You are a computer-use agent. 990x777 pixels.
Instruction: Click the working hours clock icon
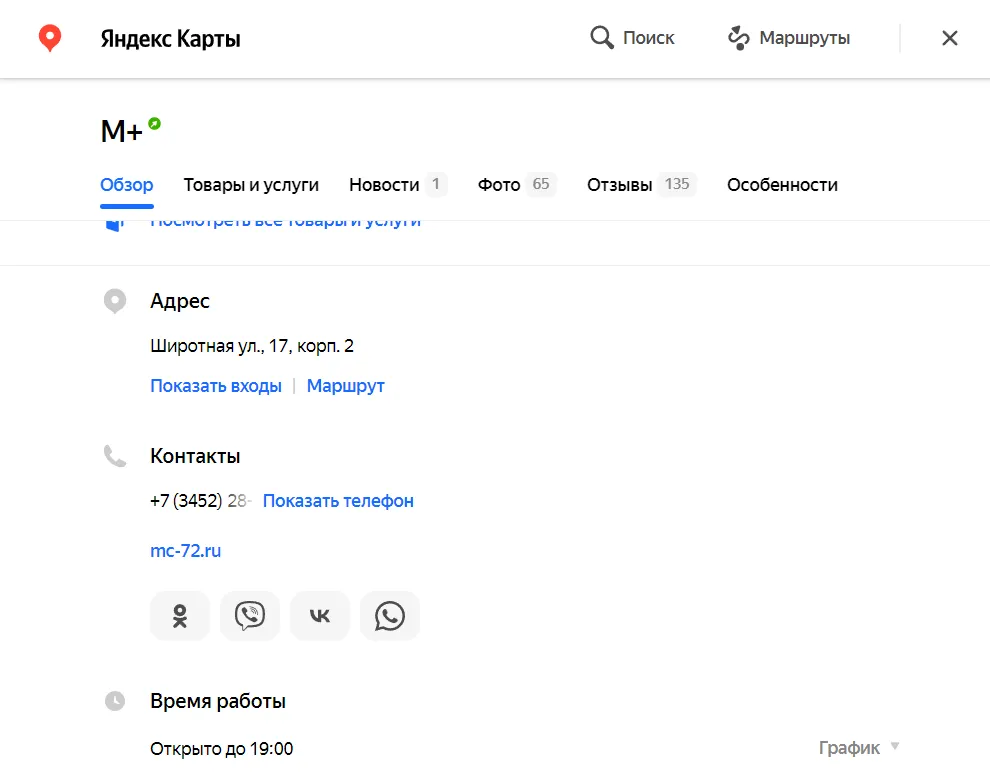point(115,701)
